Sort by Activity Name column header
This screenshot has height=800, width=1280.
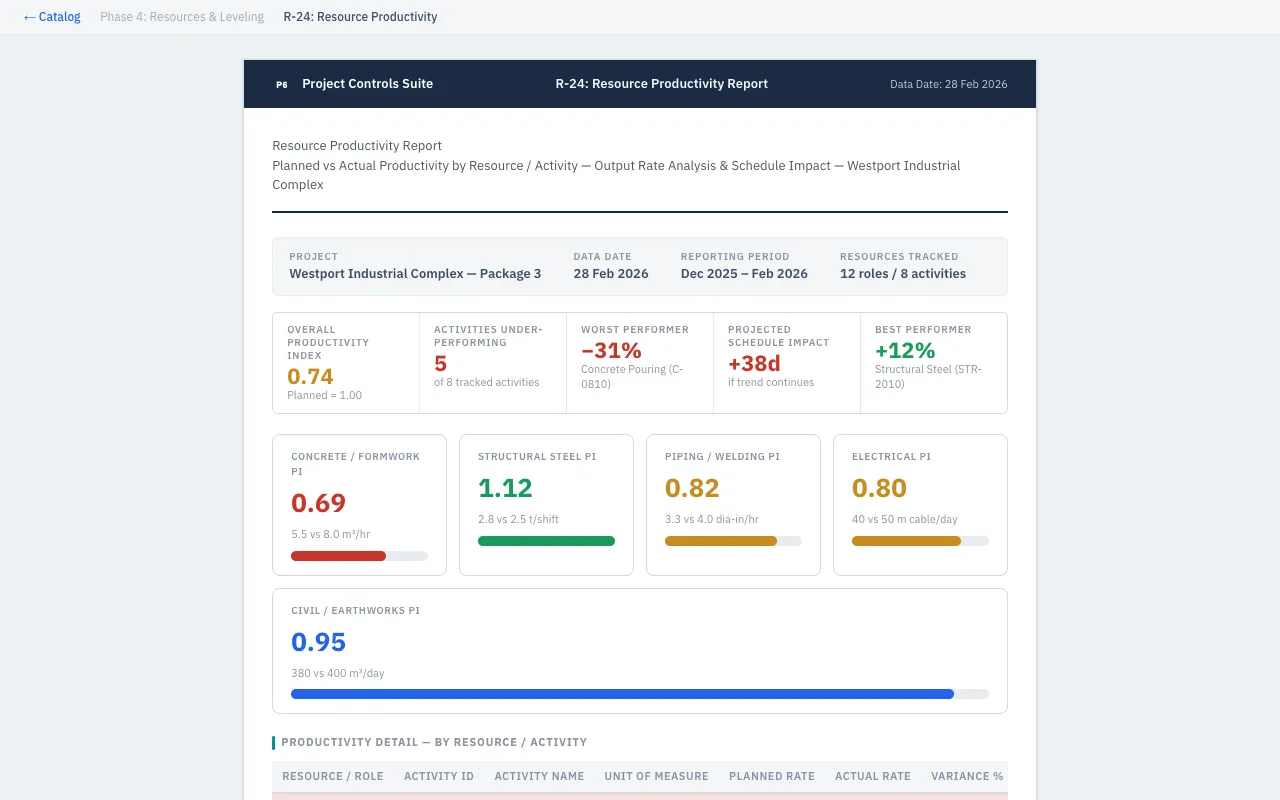coord(539,776)
